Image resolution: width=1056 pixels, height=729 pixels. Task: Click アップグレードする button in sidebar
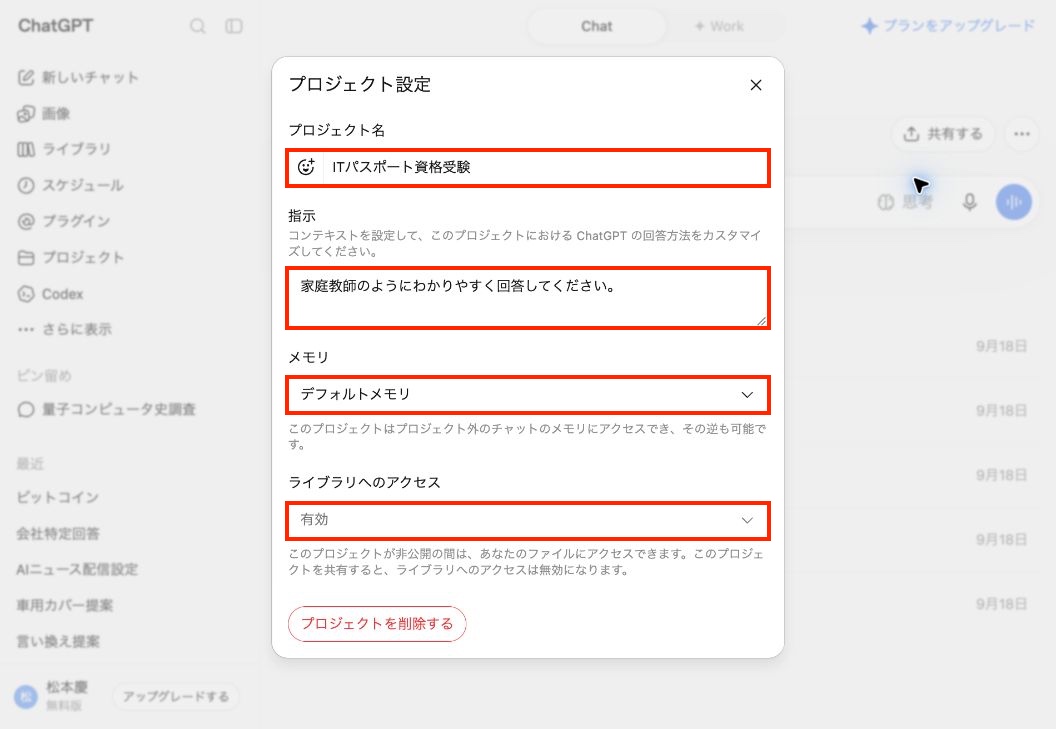coord(176,697)
